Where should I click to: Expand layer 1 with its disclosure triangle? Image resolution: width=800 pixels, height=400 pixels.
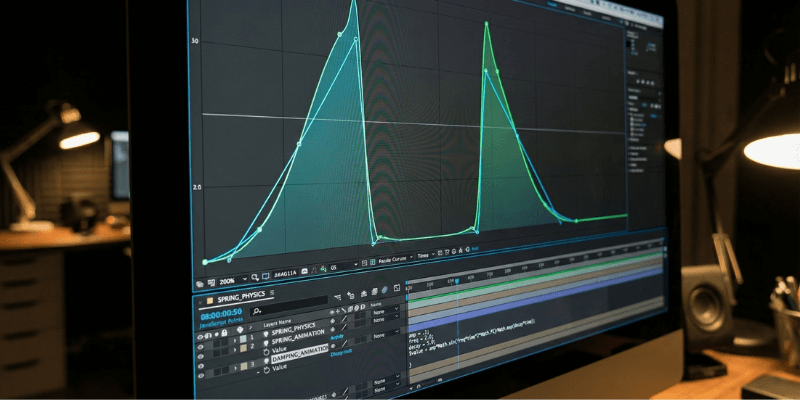[x=235, y=341]
